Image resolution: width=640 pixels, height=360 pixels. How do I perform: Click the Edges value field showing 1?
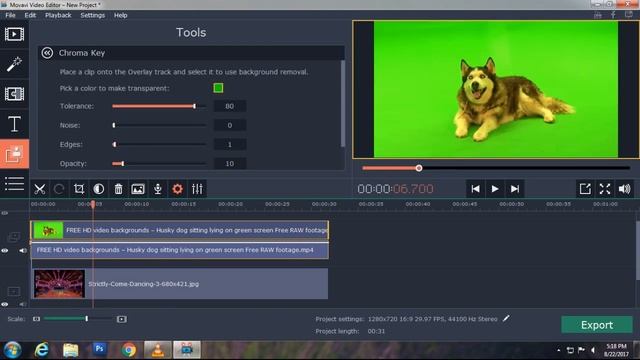[229, 144]
